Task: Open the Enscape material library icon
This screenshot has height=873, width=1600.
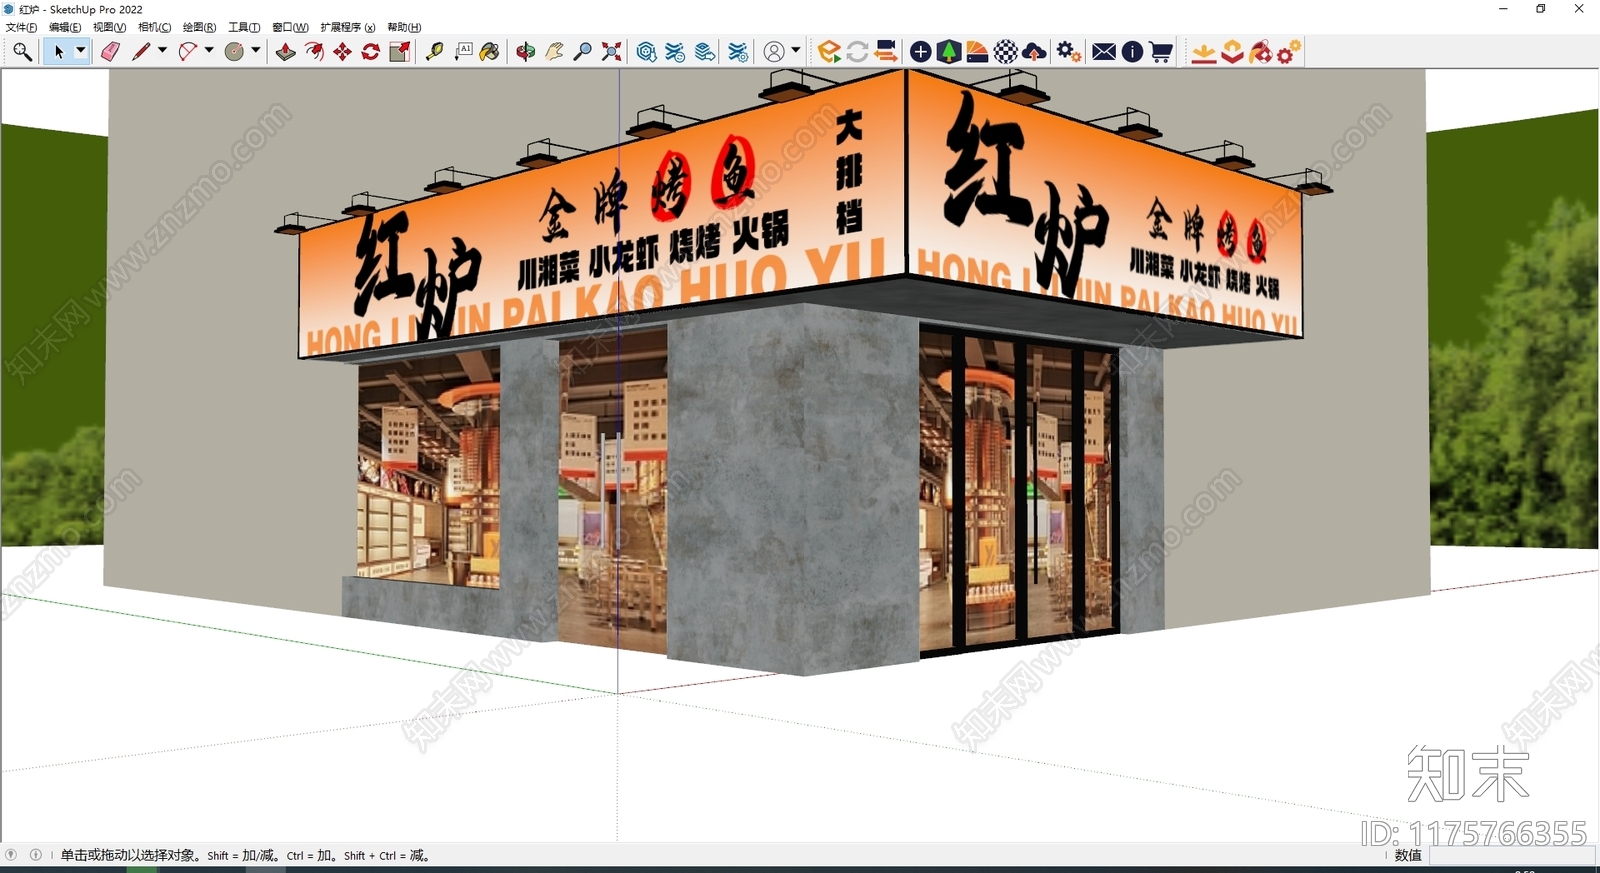Action: pos(977,52)
